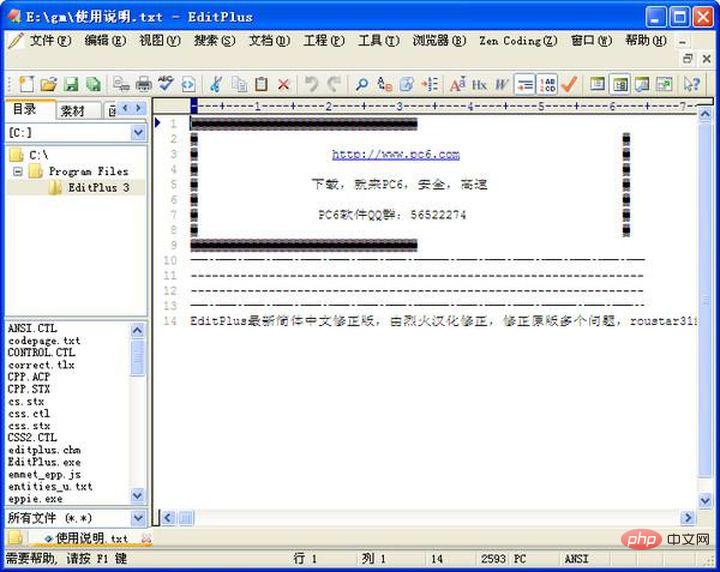Screen dimensions: 720x572
Task: Open the 浏览器(B) menu
Action: [x=439, y=41]
